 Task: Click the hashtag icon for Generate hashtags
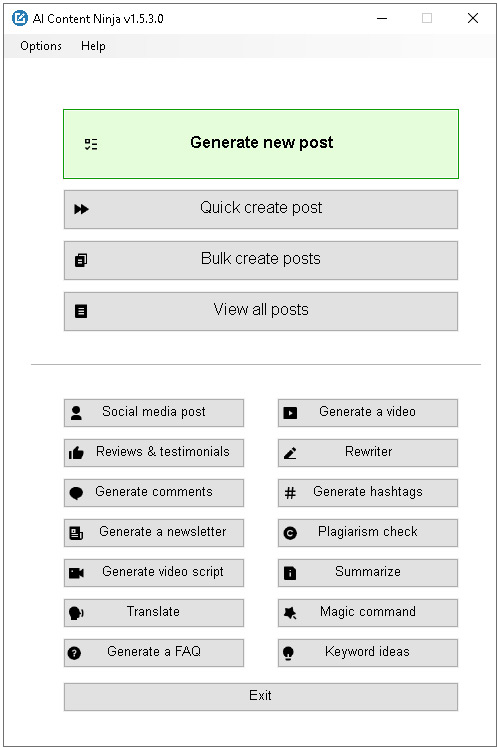(290, 493)
